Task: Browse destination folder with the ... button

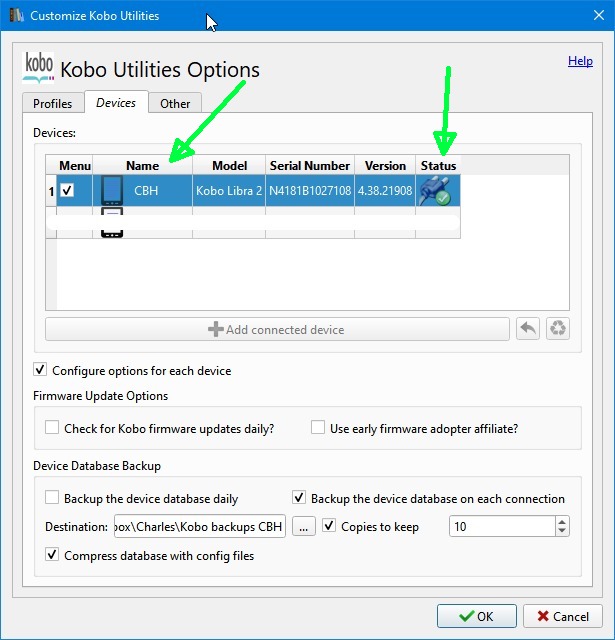Action: (x=303, y=527)
